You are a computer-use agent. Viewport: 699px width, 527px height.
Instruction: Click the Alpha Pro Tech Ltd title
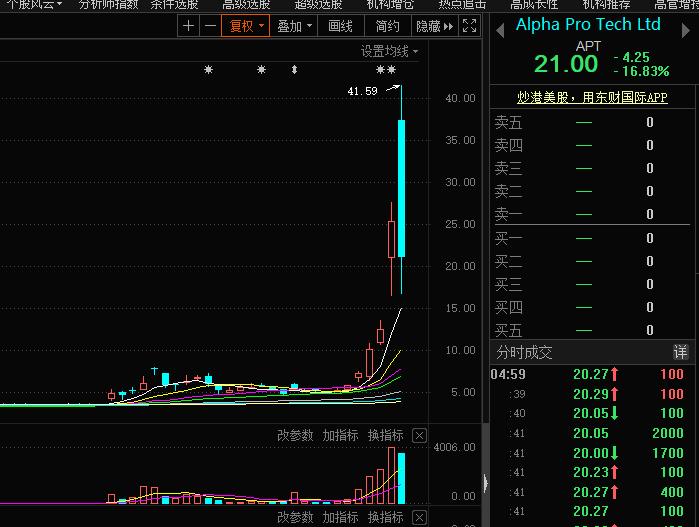click(x=588, y=25)
